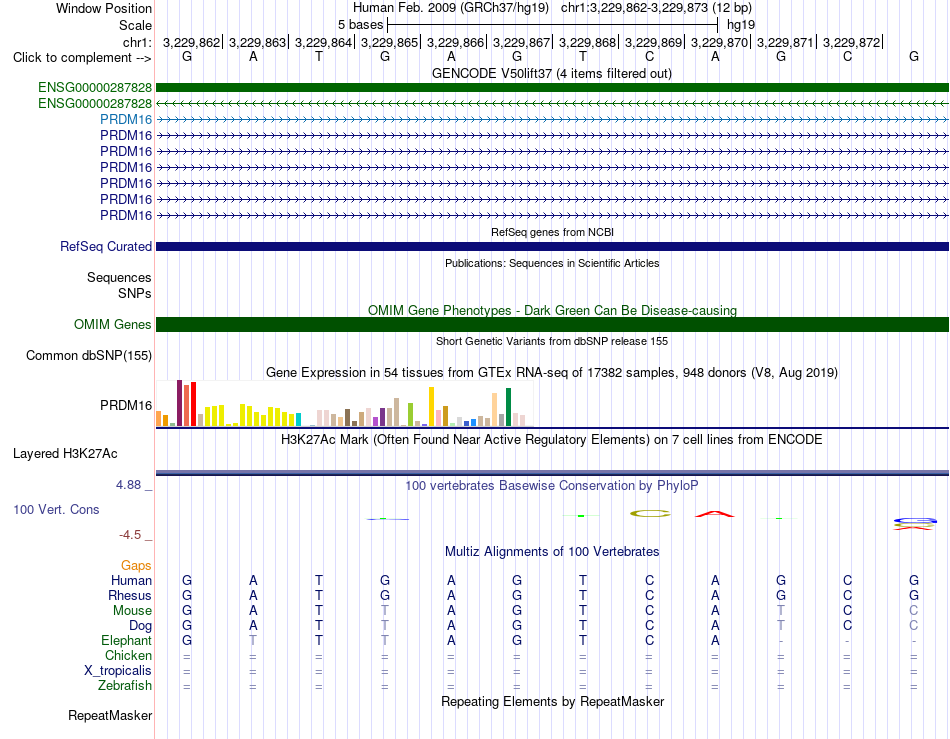The width and height of the screenshot is (950, 739).
Task: Click the light-blue PRDM16 transcript label
Action: [126, 119]
